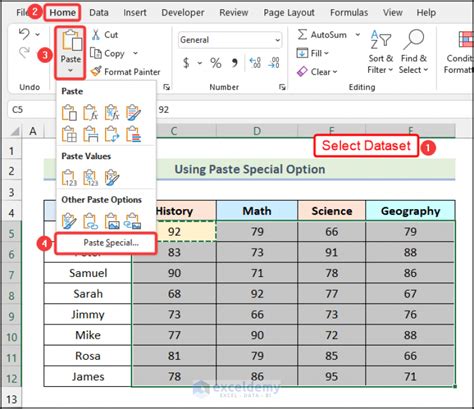
Task: Open the Find & Select magnifier
Action: (413, 51)
